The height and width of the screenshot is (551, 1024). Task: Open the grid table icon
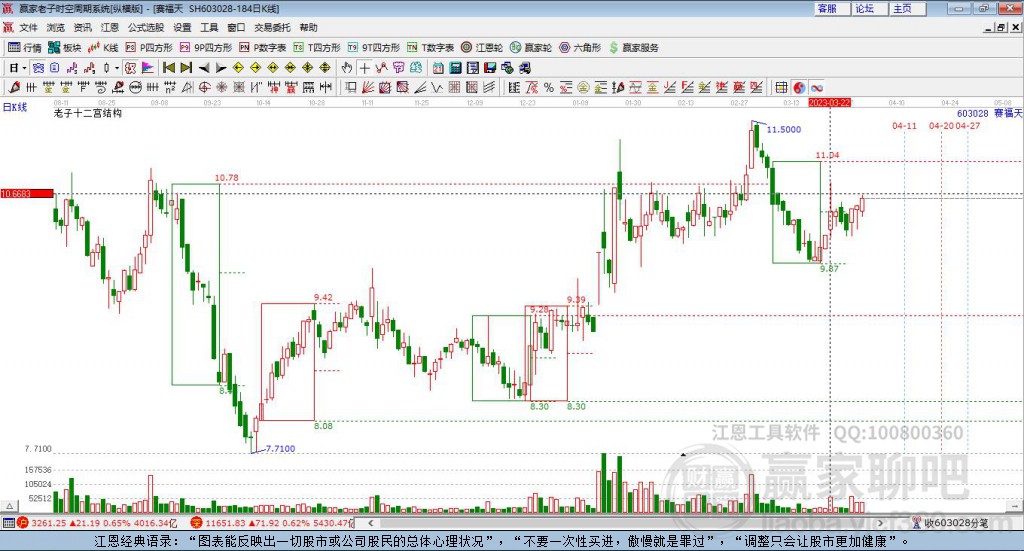781,87
